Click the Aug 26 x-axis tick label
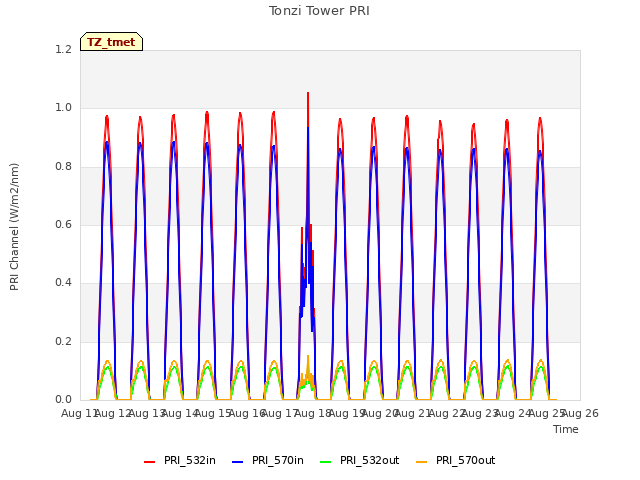640x480 pixels. pos(580,413)
